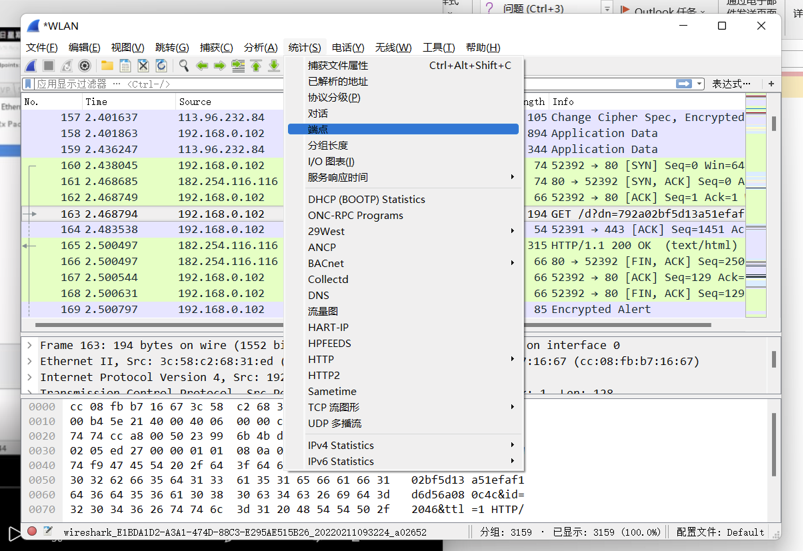Select DNS statistics entry
Image resolution: width=803 pixels, height=551 pixels.
[x=404, y=295]
